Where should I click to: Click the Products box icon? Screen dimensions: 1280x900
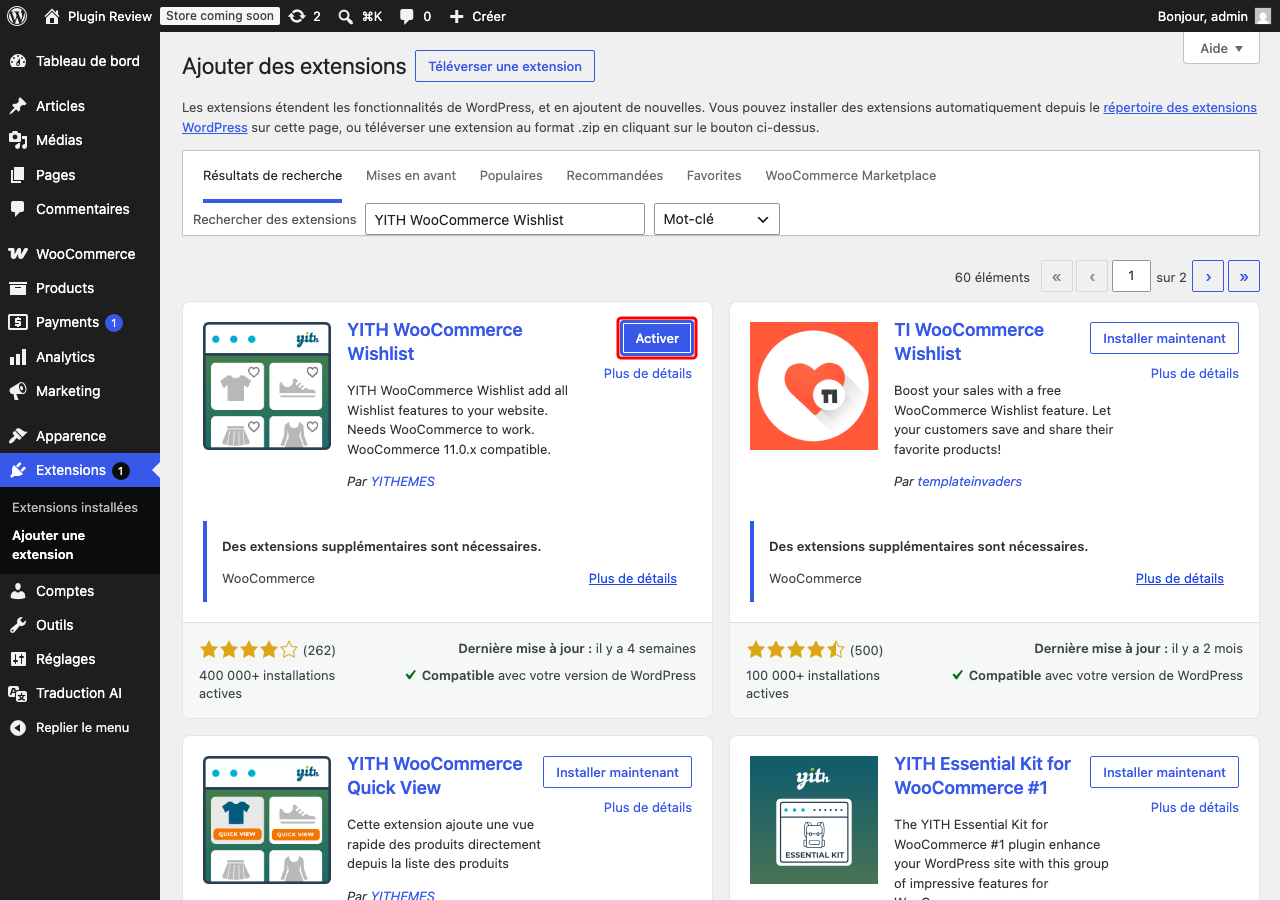tap(18, 288)
